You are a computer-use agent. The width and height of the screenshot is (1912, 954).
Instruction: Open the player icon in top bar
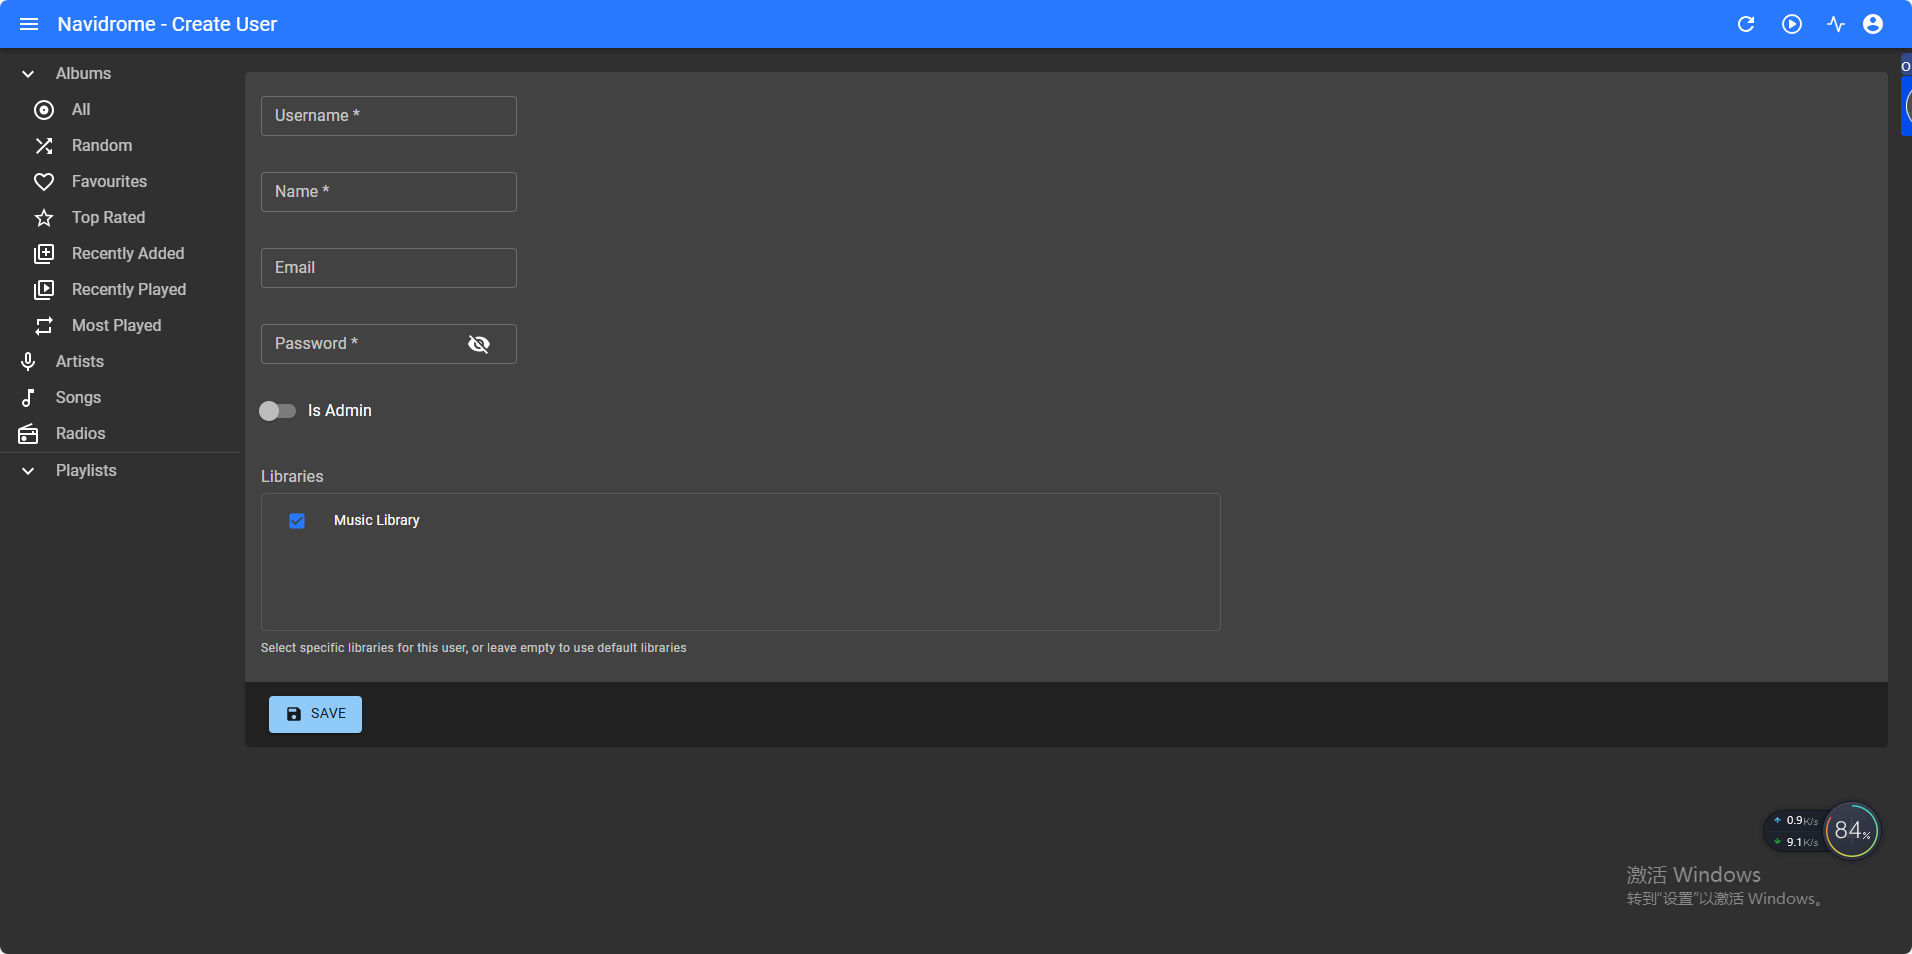tap(1792, 24)
